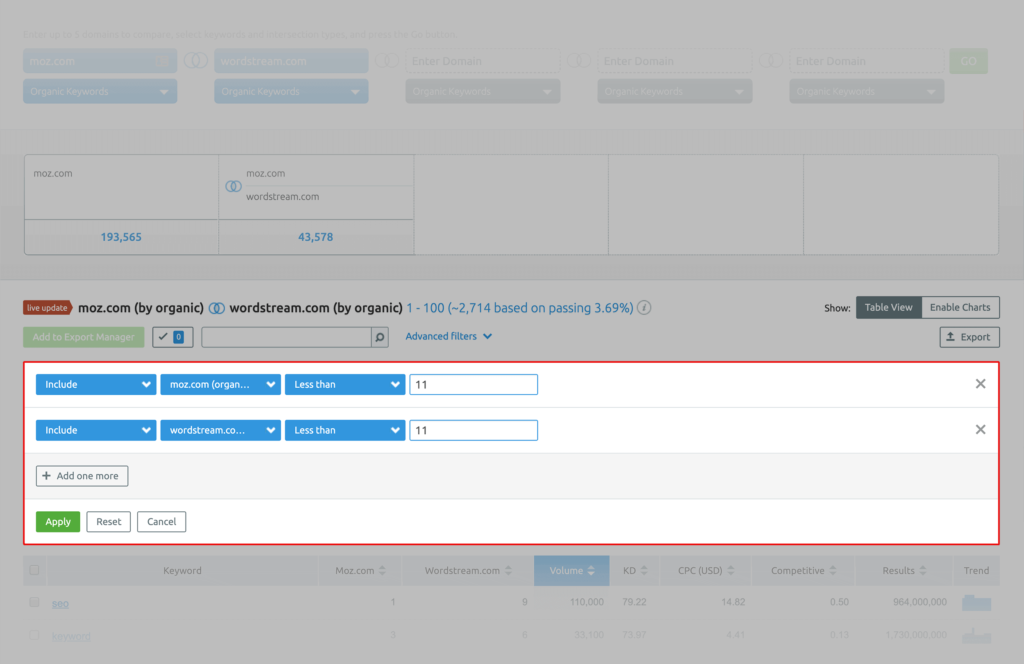Click the search magnifying glass icon
Screen dimensions: 1024x664
(378, 337)
